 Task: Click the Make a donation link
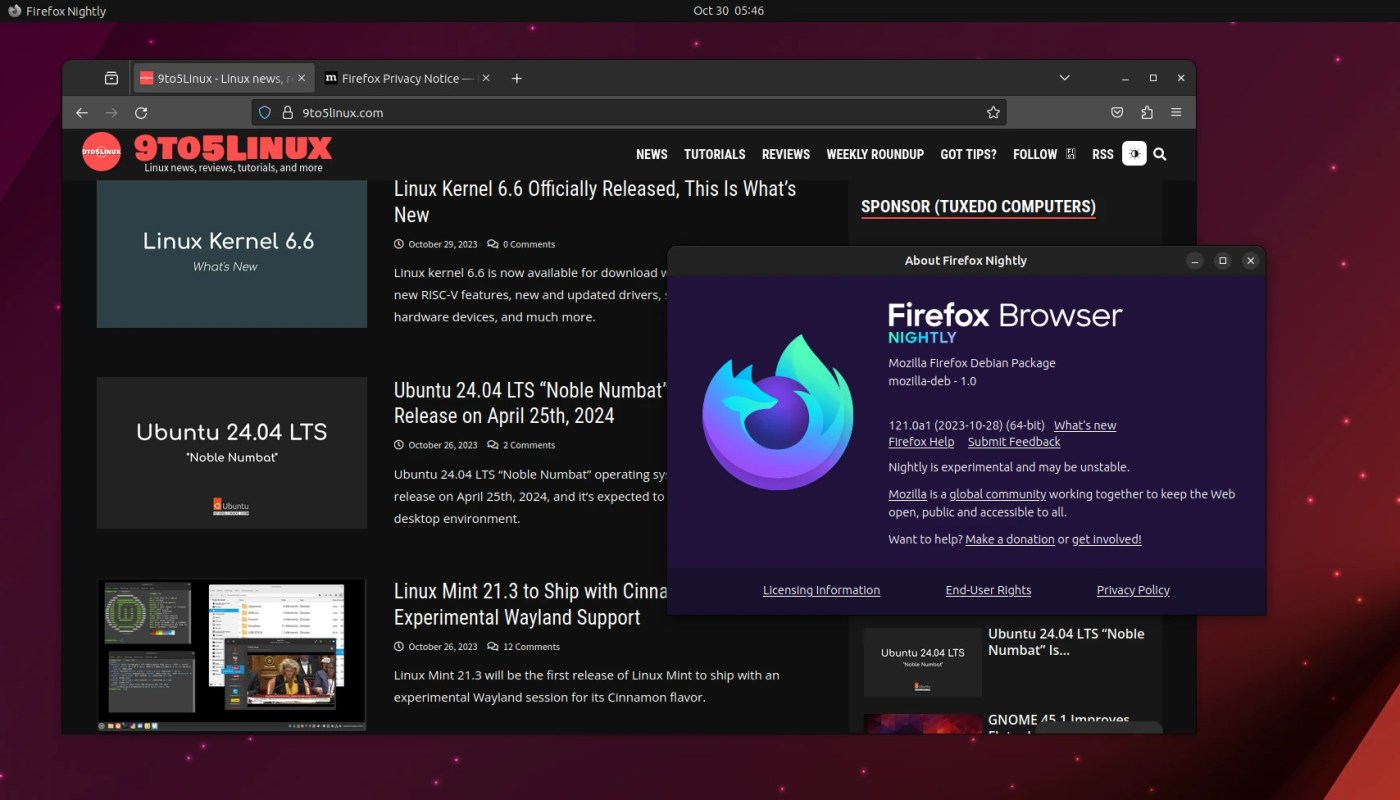(x=1010, y=539)
